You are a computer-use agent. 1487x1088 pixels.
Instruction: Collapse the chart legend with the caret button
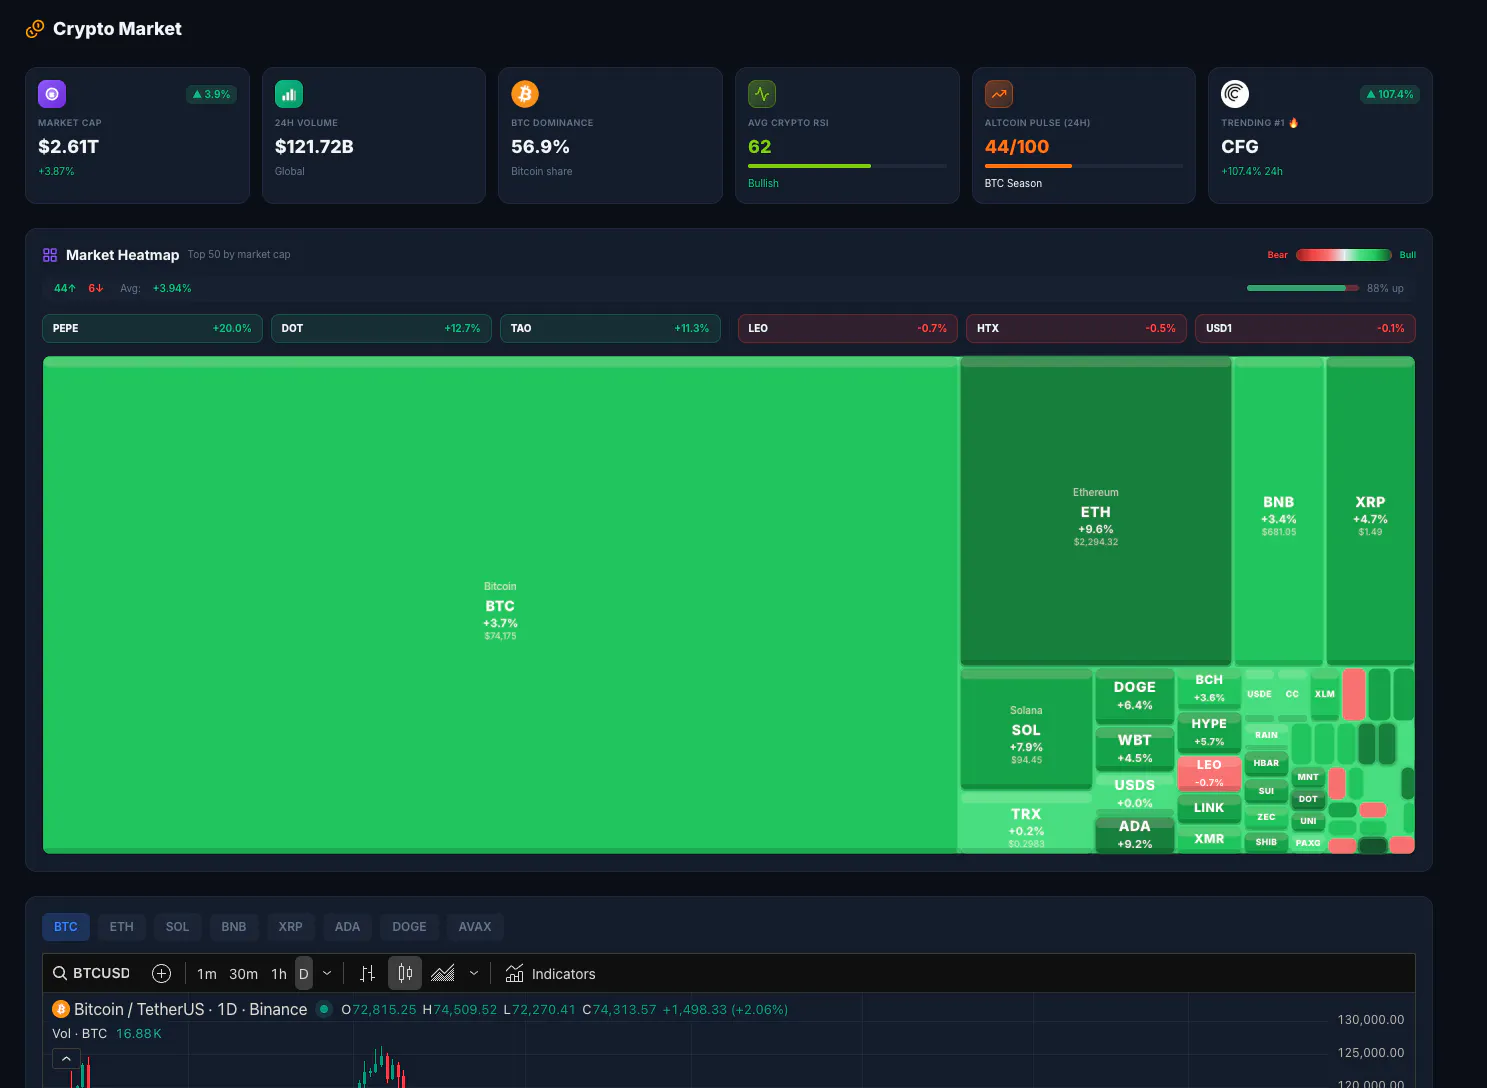coord(66,1058)
